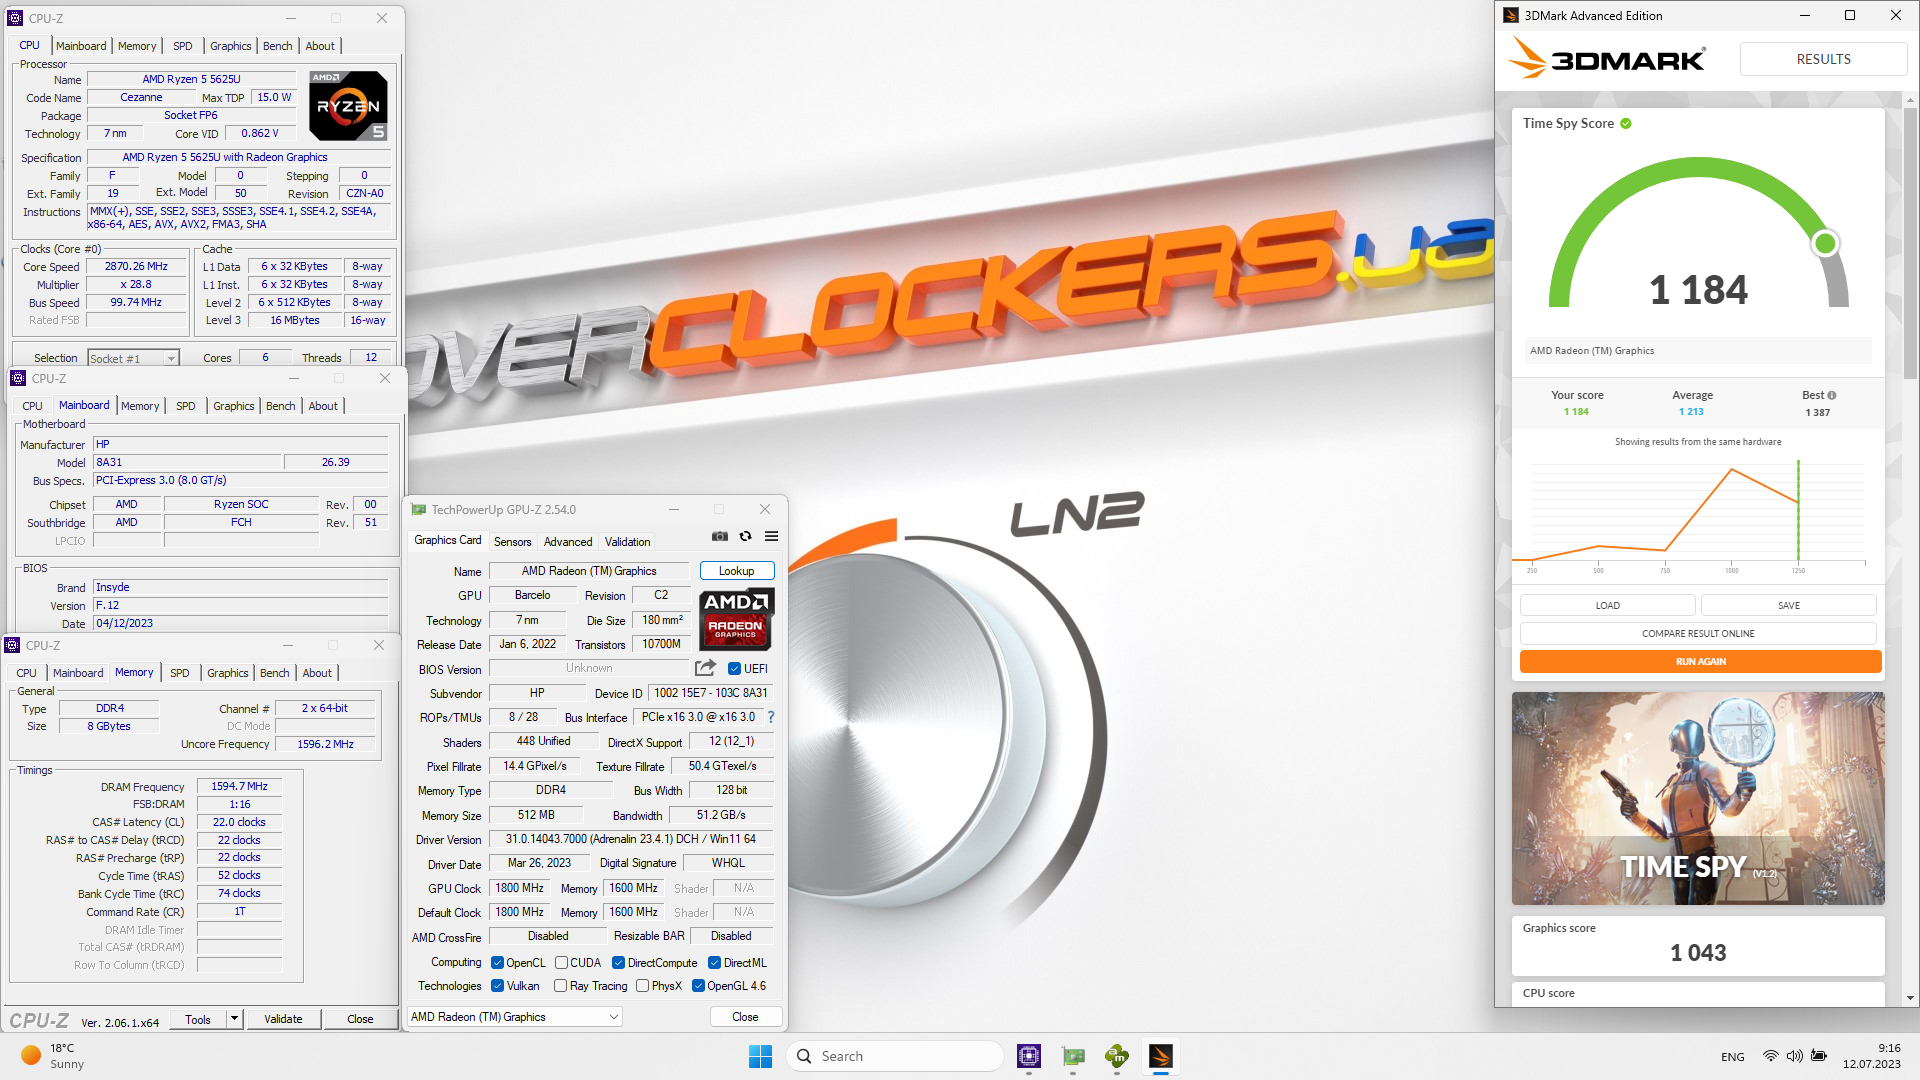This screenshot has height=1080, width=1920.
Task: Open the Mainboard tab in the top CPU-Z window
Action: (81, 46)
